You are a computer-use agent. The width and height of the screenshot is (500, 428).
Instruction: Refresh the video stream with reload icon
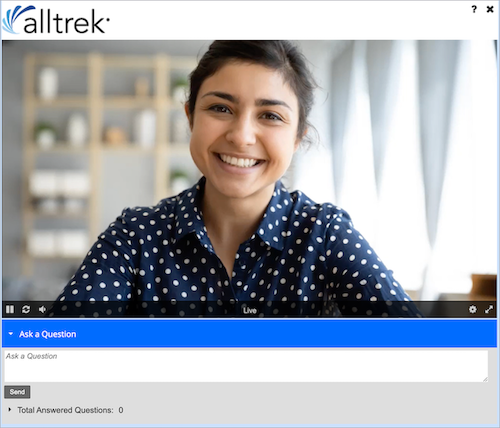(26, 309)
